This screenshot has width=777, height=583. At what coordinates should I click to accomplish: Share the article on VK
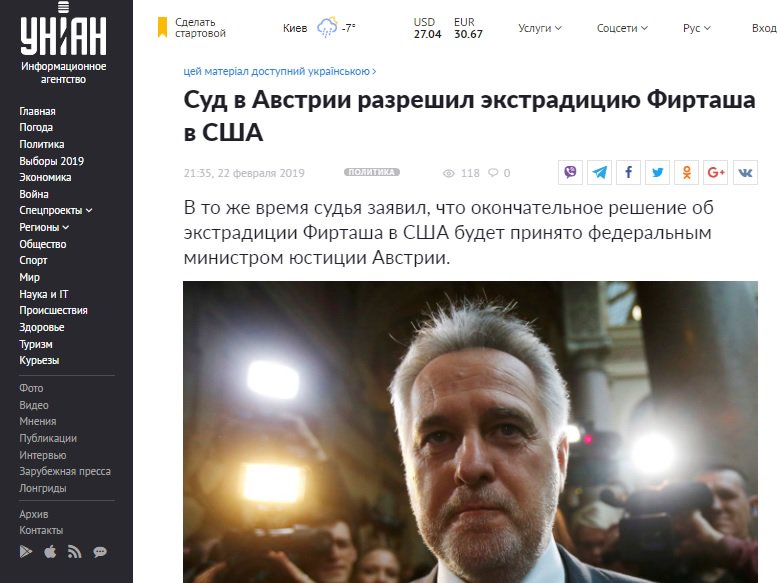(745, 172)
